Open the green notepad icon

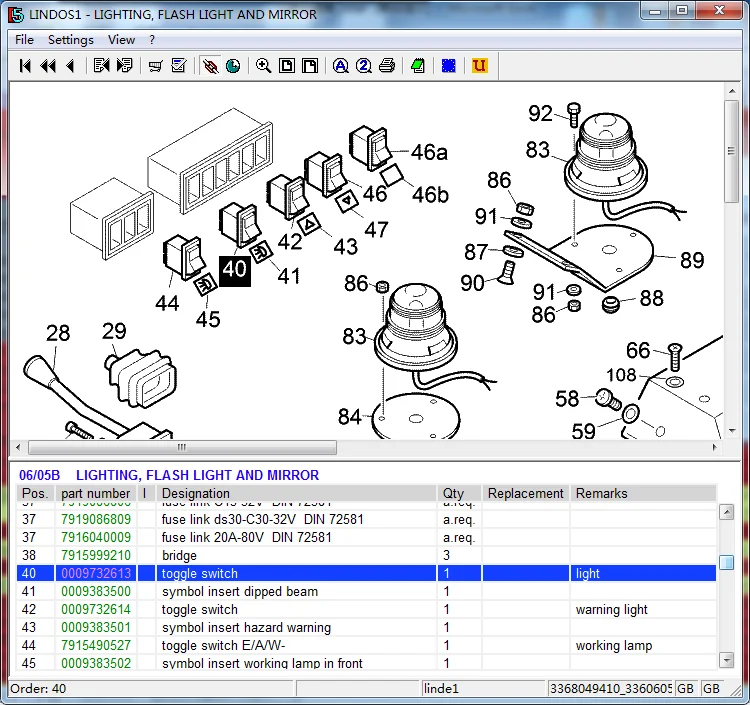(418, 66)
